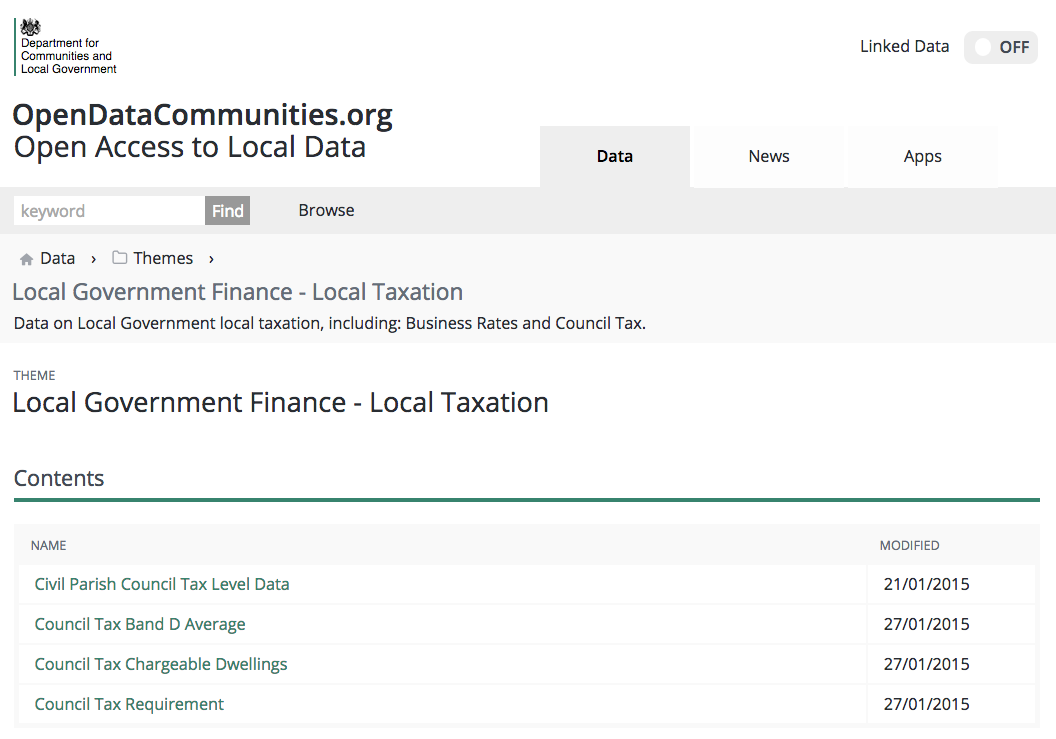Open the Browse link
Viewport: 1056px width, 739px height.
[326, 210]
